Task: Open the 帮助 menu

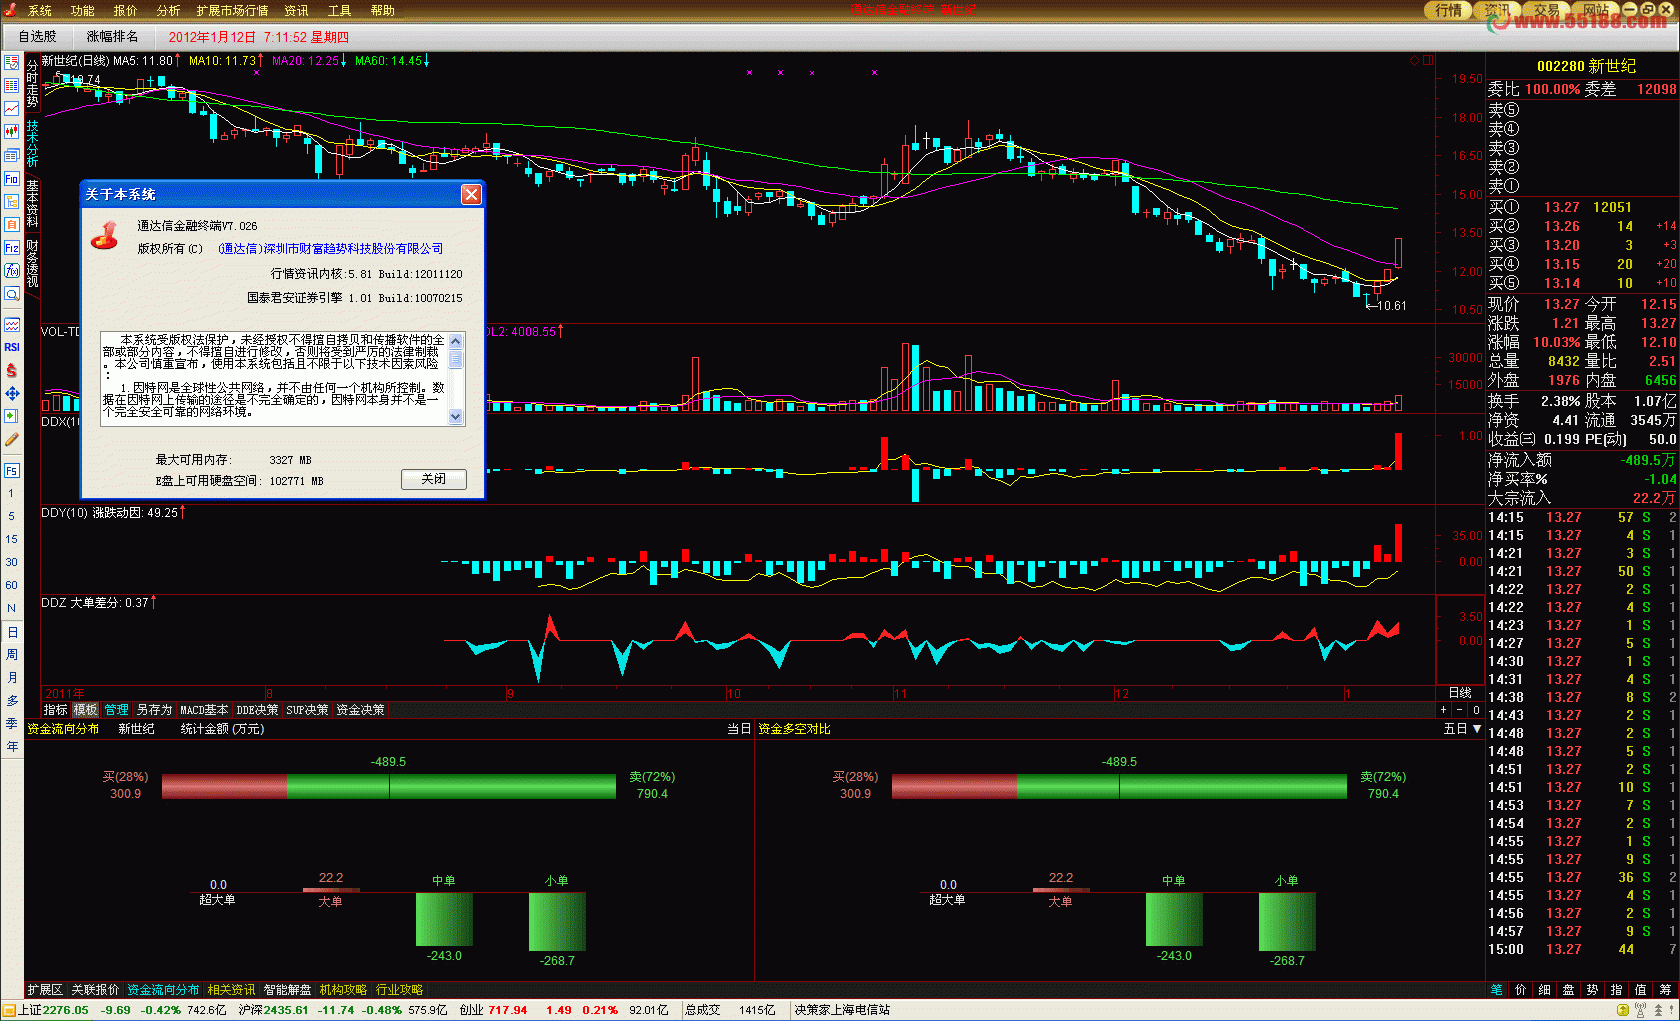Action: 382,11
